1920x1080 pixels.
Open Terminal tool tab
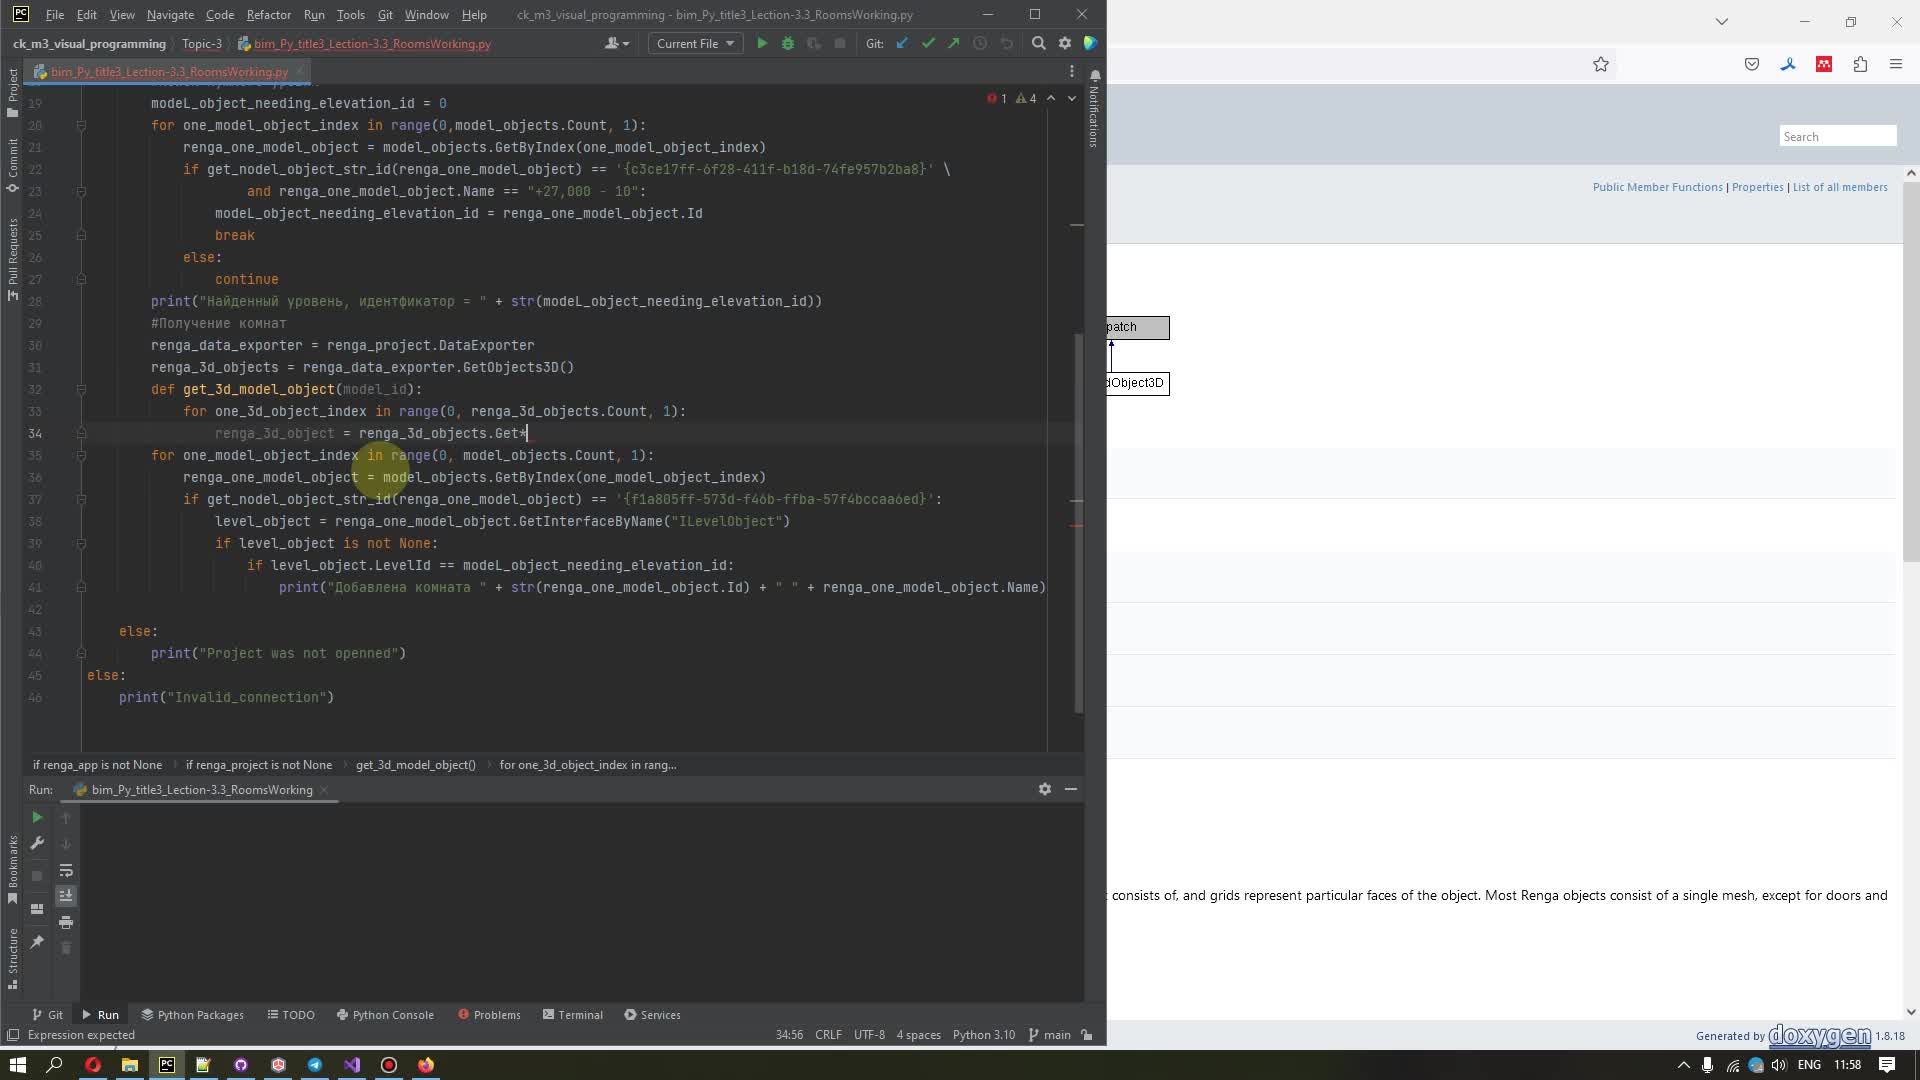click(x=573, y=1015)
